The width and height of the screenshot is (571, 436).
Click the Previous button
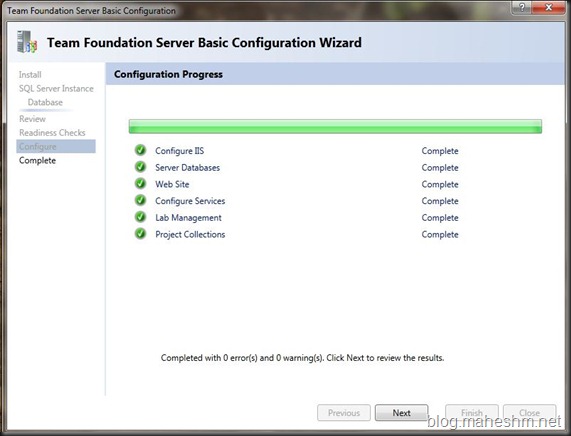(x=344, y=413)
